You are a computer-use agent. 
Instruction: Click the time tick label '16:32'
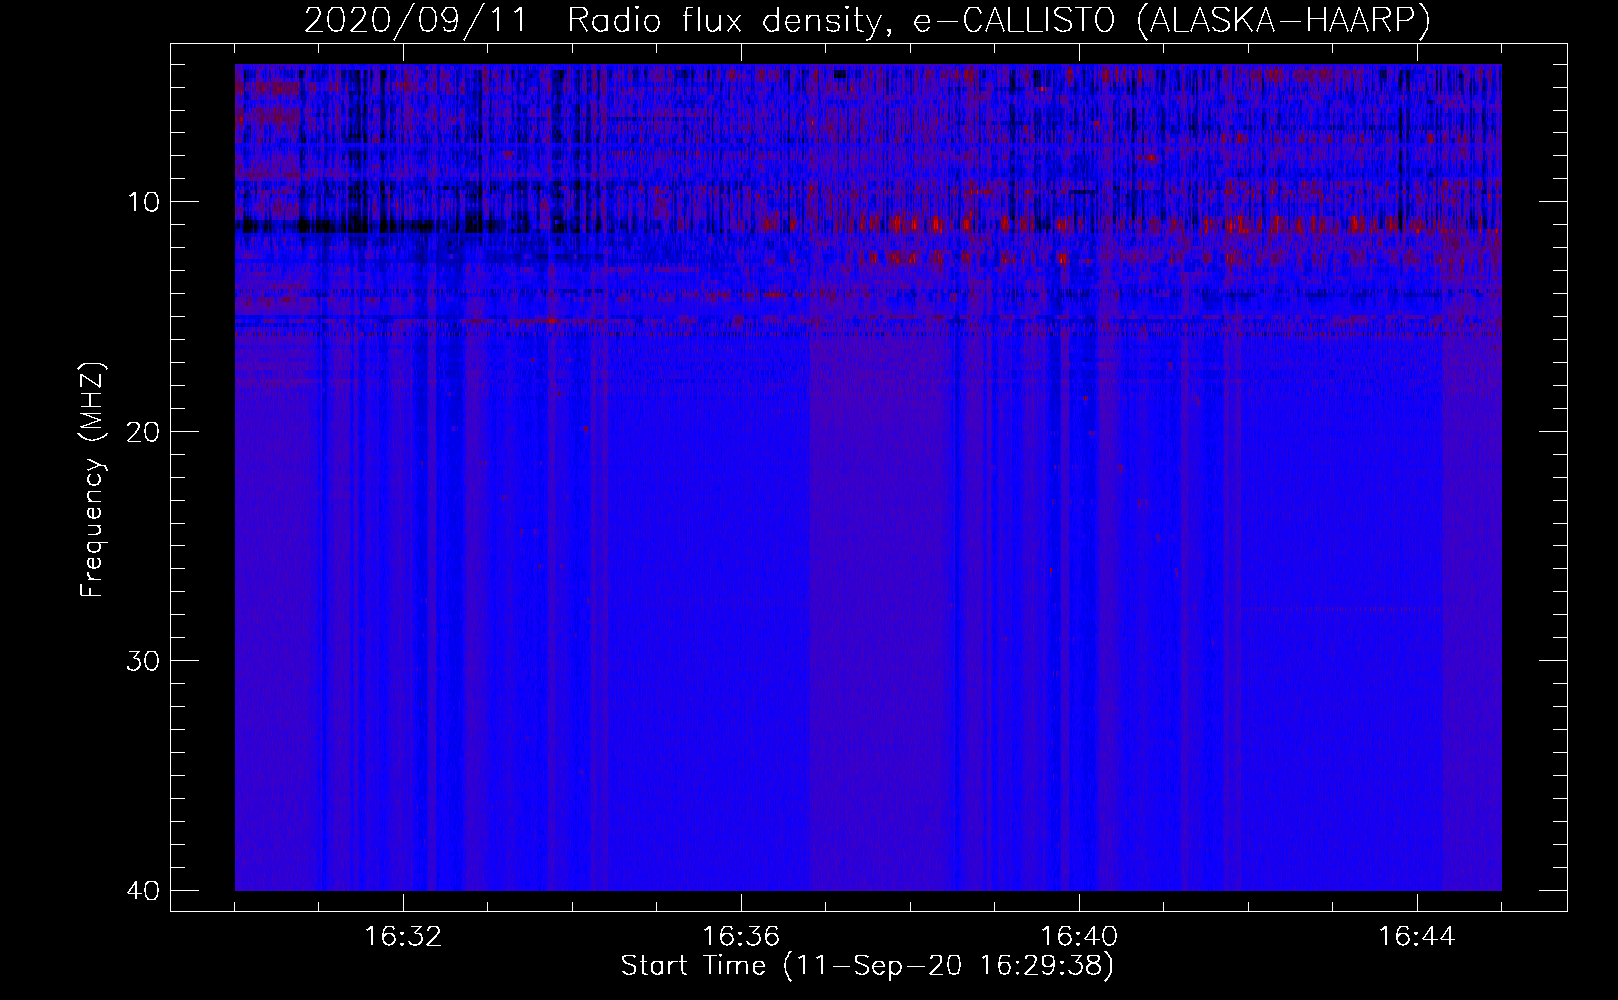point(403,937)
